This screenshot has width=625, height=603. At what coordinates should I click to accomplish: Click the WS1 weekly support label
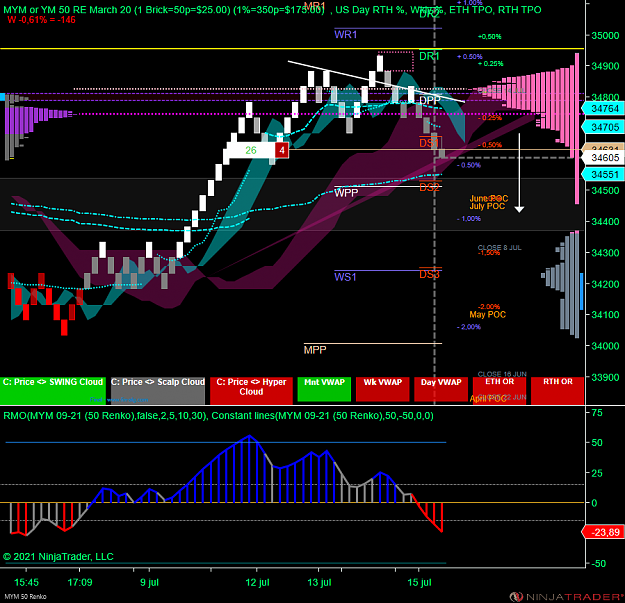(345, 277)
